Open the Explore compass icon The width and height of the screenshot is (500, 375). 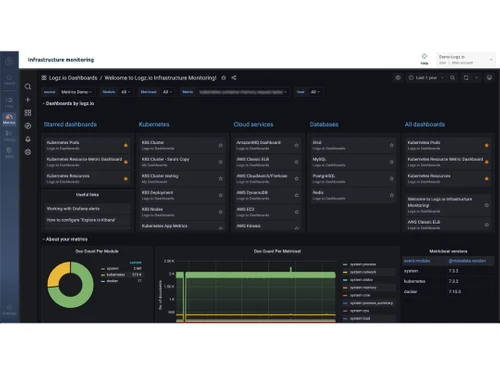point(28,126)
